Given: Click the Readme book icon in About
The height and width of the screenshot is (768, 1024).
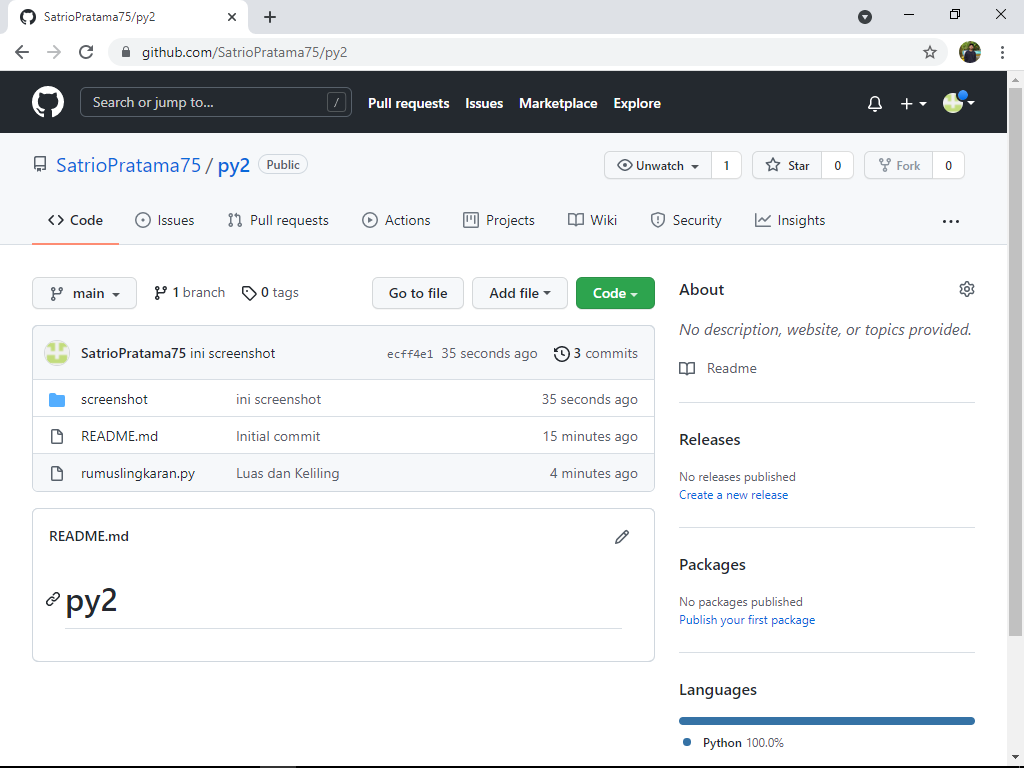Looking at the screenshot, I should click(687, 368).
